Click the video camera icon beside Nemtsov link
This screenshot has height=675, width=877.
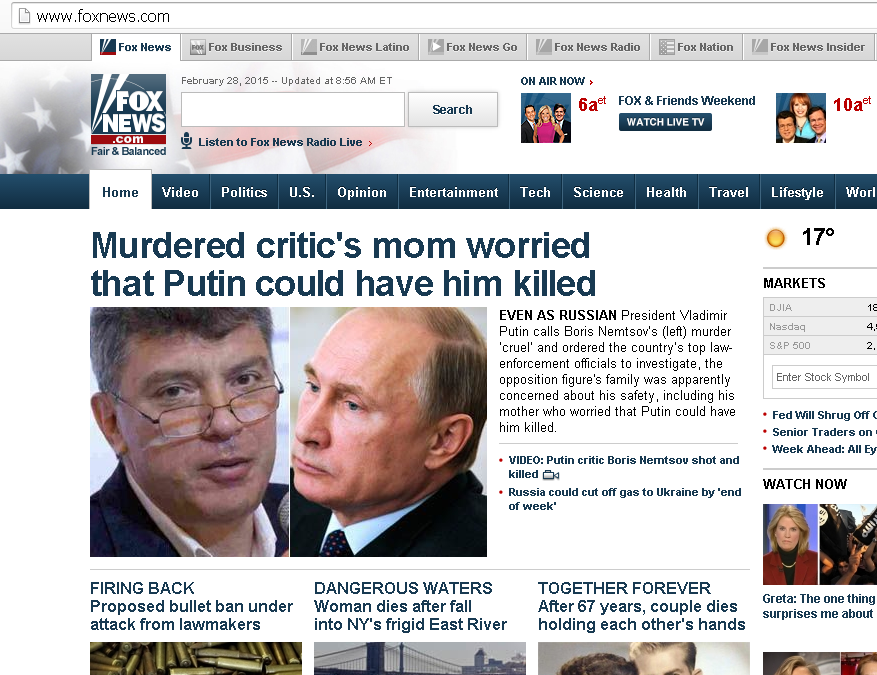coord(551,475)
